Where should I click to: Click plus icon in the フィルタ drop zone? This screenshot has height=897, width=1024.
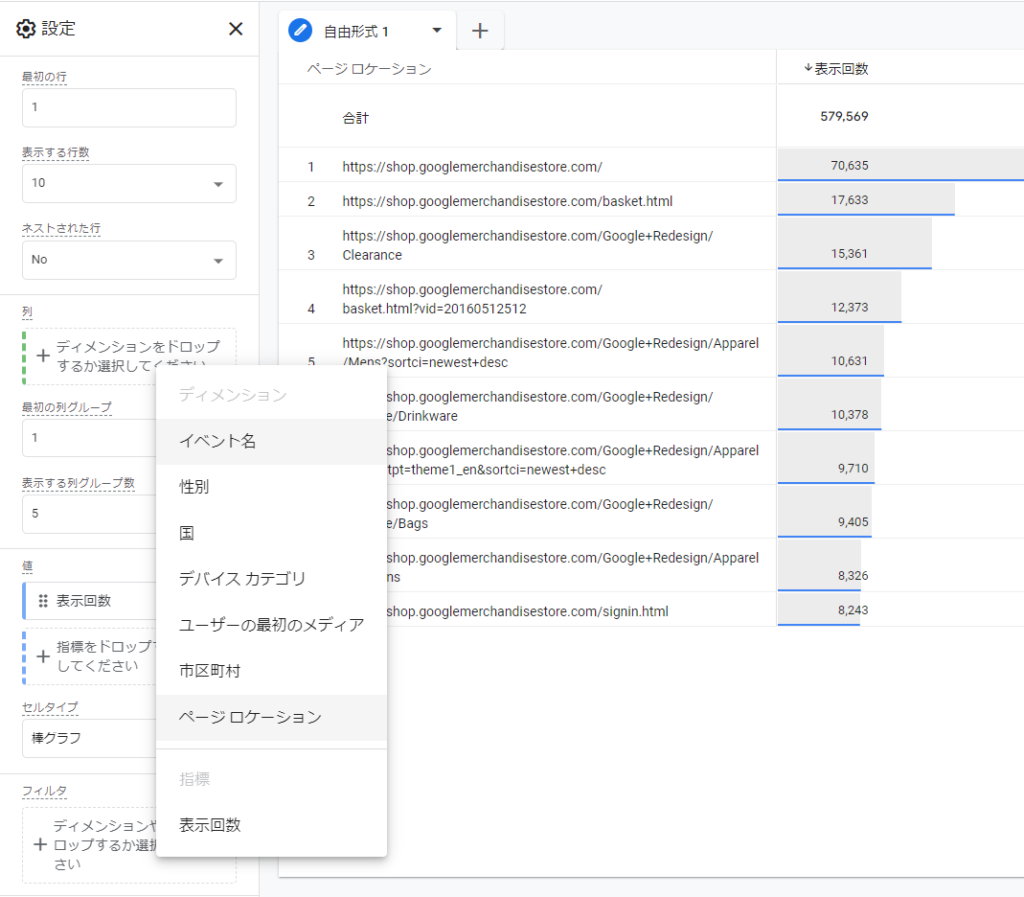tap(40, 845)
